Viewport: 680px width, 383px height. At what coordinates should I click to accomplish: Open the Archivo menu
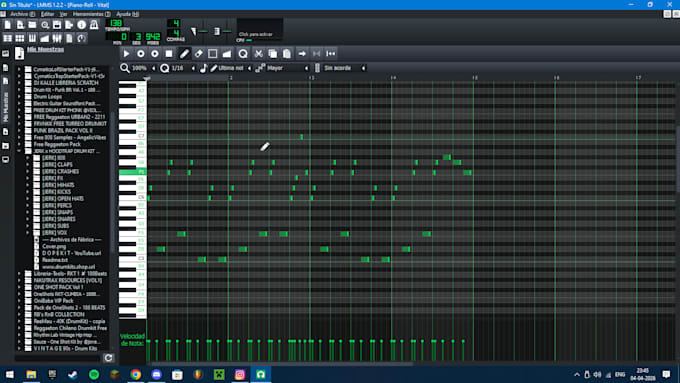23,14
